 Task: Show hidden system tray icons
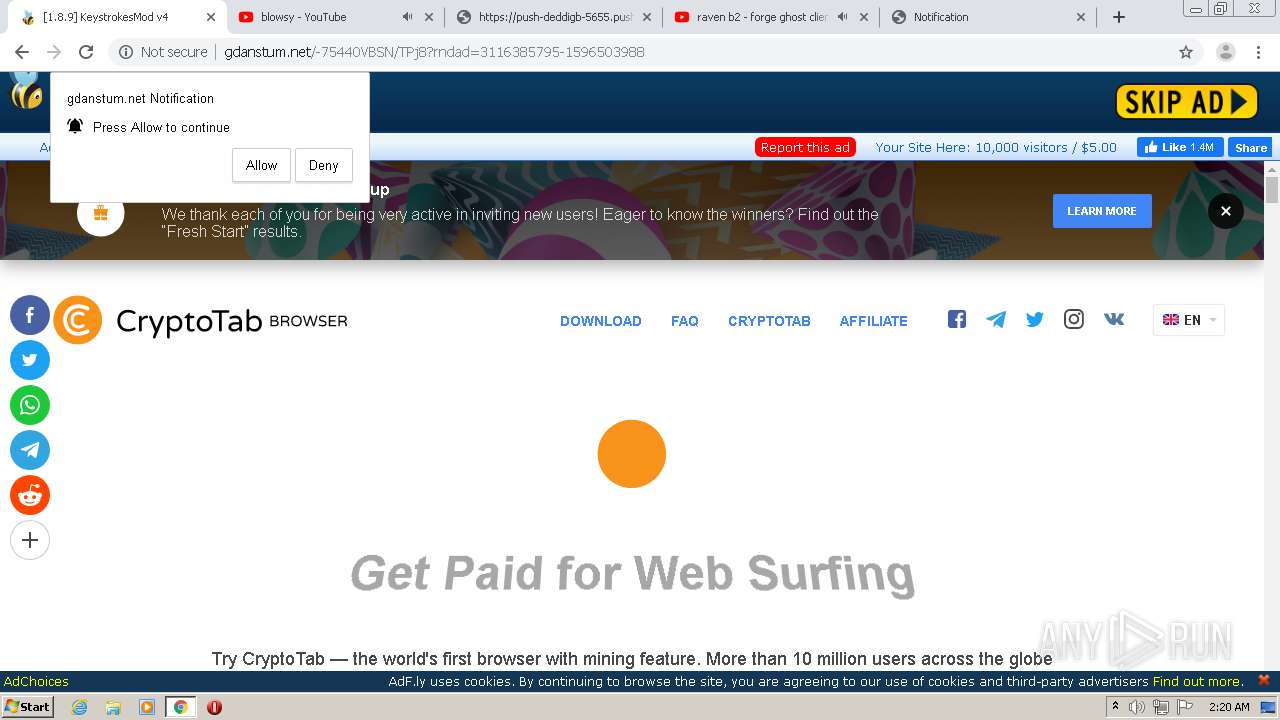(x=1115, y=707)
